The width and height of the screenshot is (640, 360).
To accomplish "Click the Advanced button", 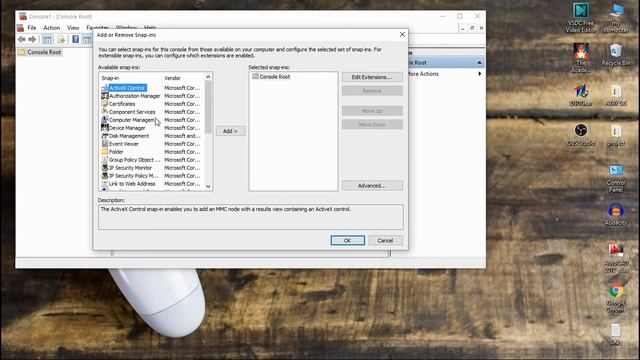I will coord(372,186).
